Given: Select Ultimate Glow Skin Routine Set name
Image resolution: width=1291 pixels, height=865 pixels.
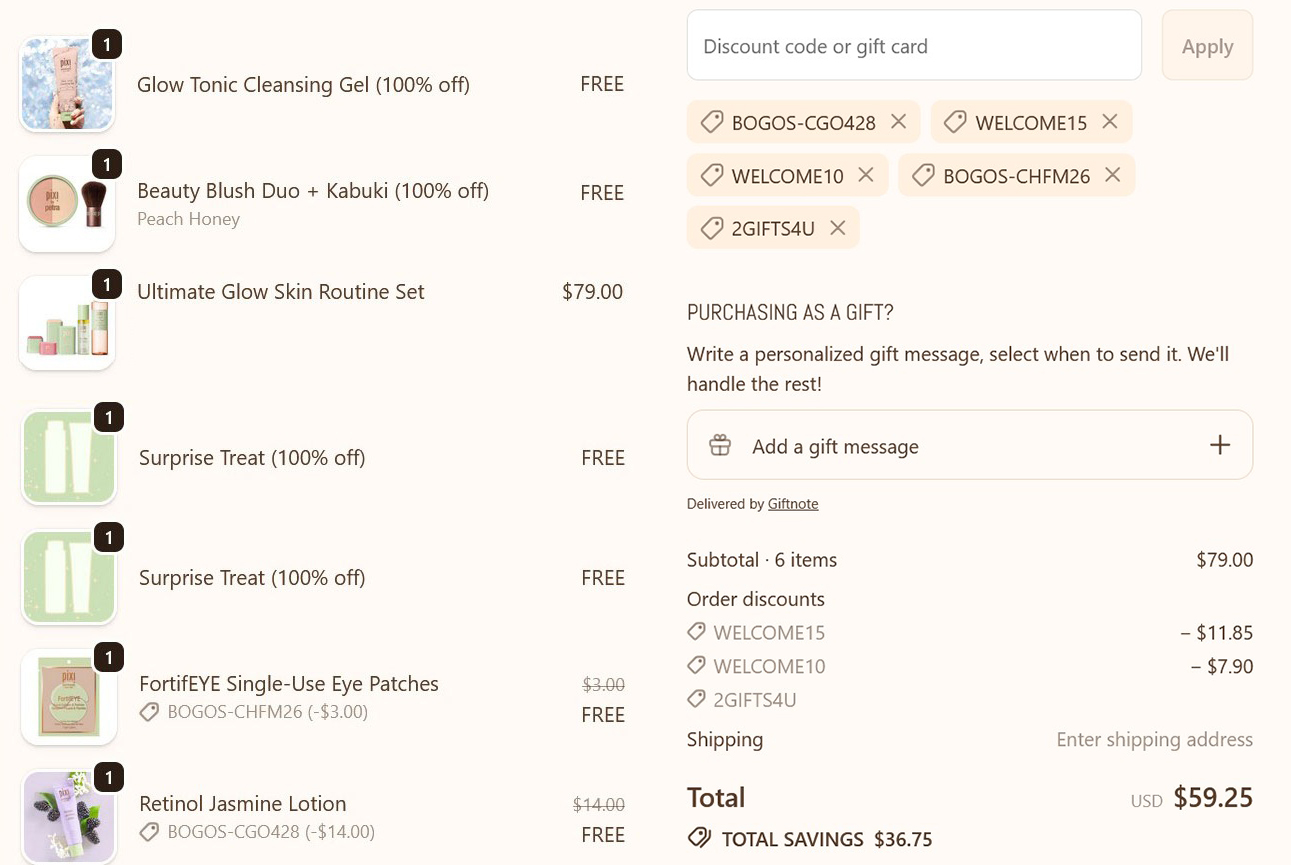Looking at the screenshot, I should 281,291.
